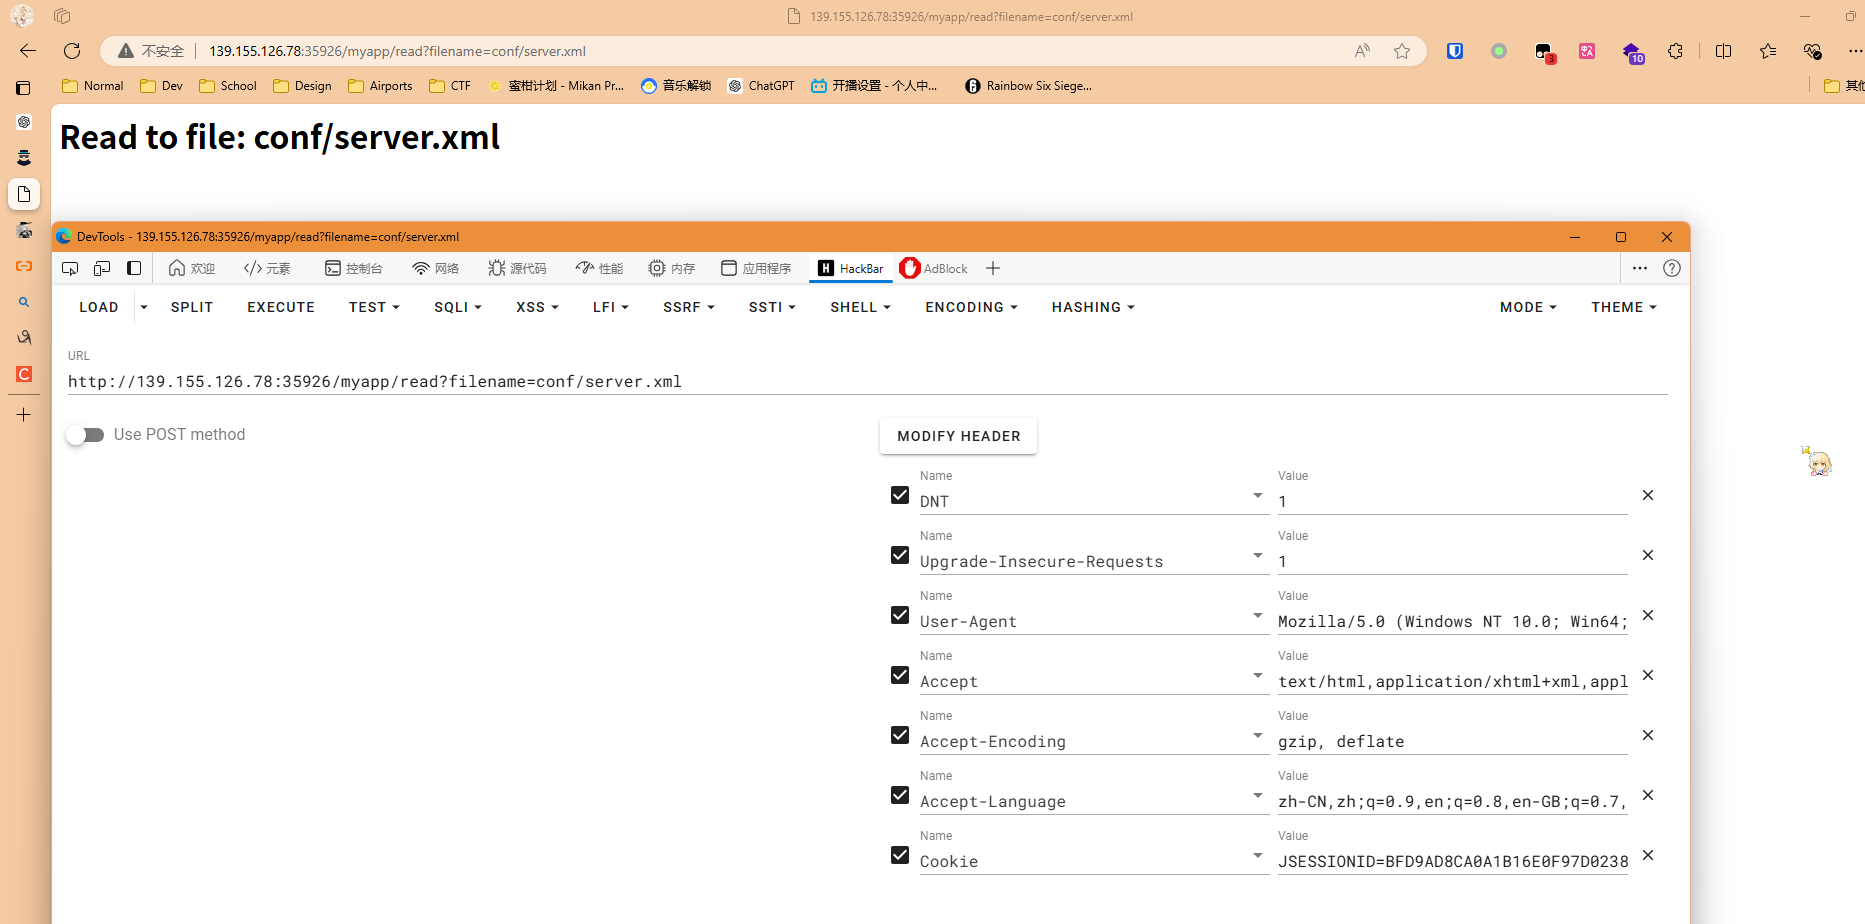Click the browser refresh icon
The width and height of the screenshot is (1865, 924).
pos(72,51)
